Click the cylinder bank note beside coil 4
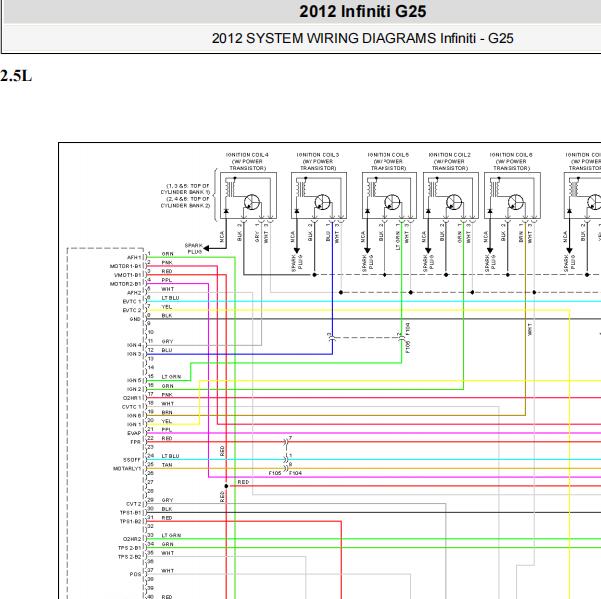The width and height of the screenshot is (601, 599). [x=185, y=195]
